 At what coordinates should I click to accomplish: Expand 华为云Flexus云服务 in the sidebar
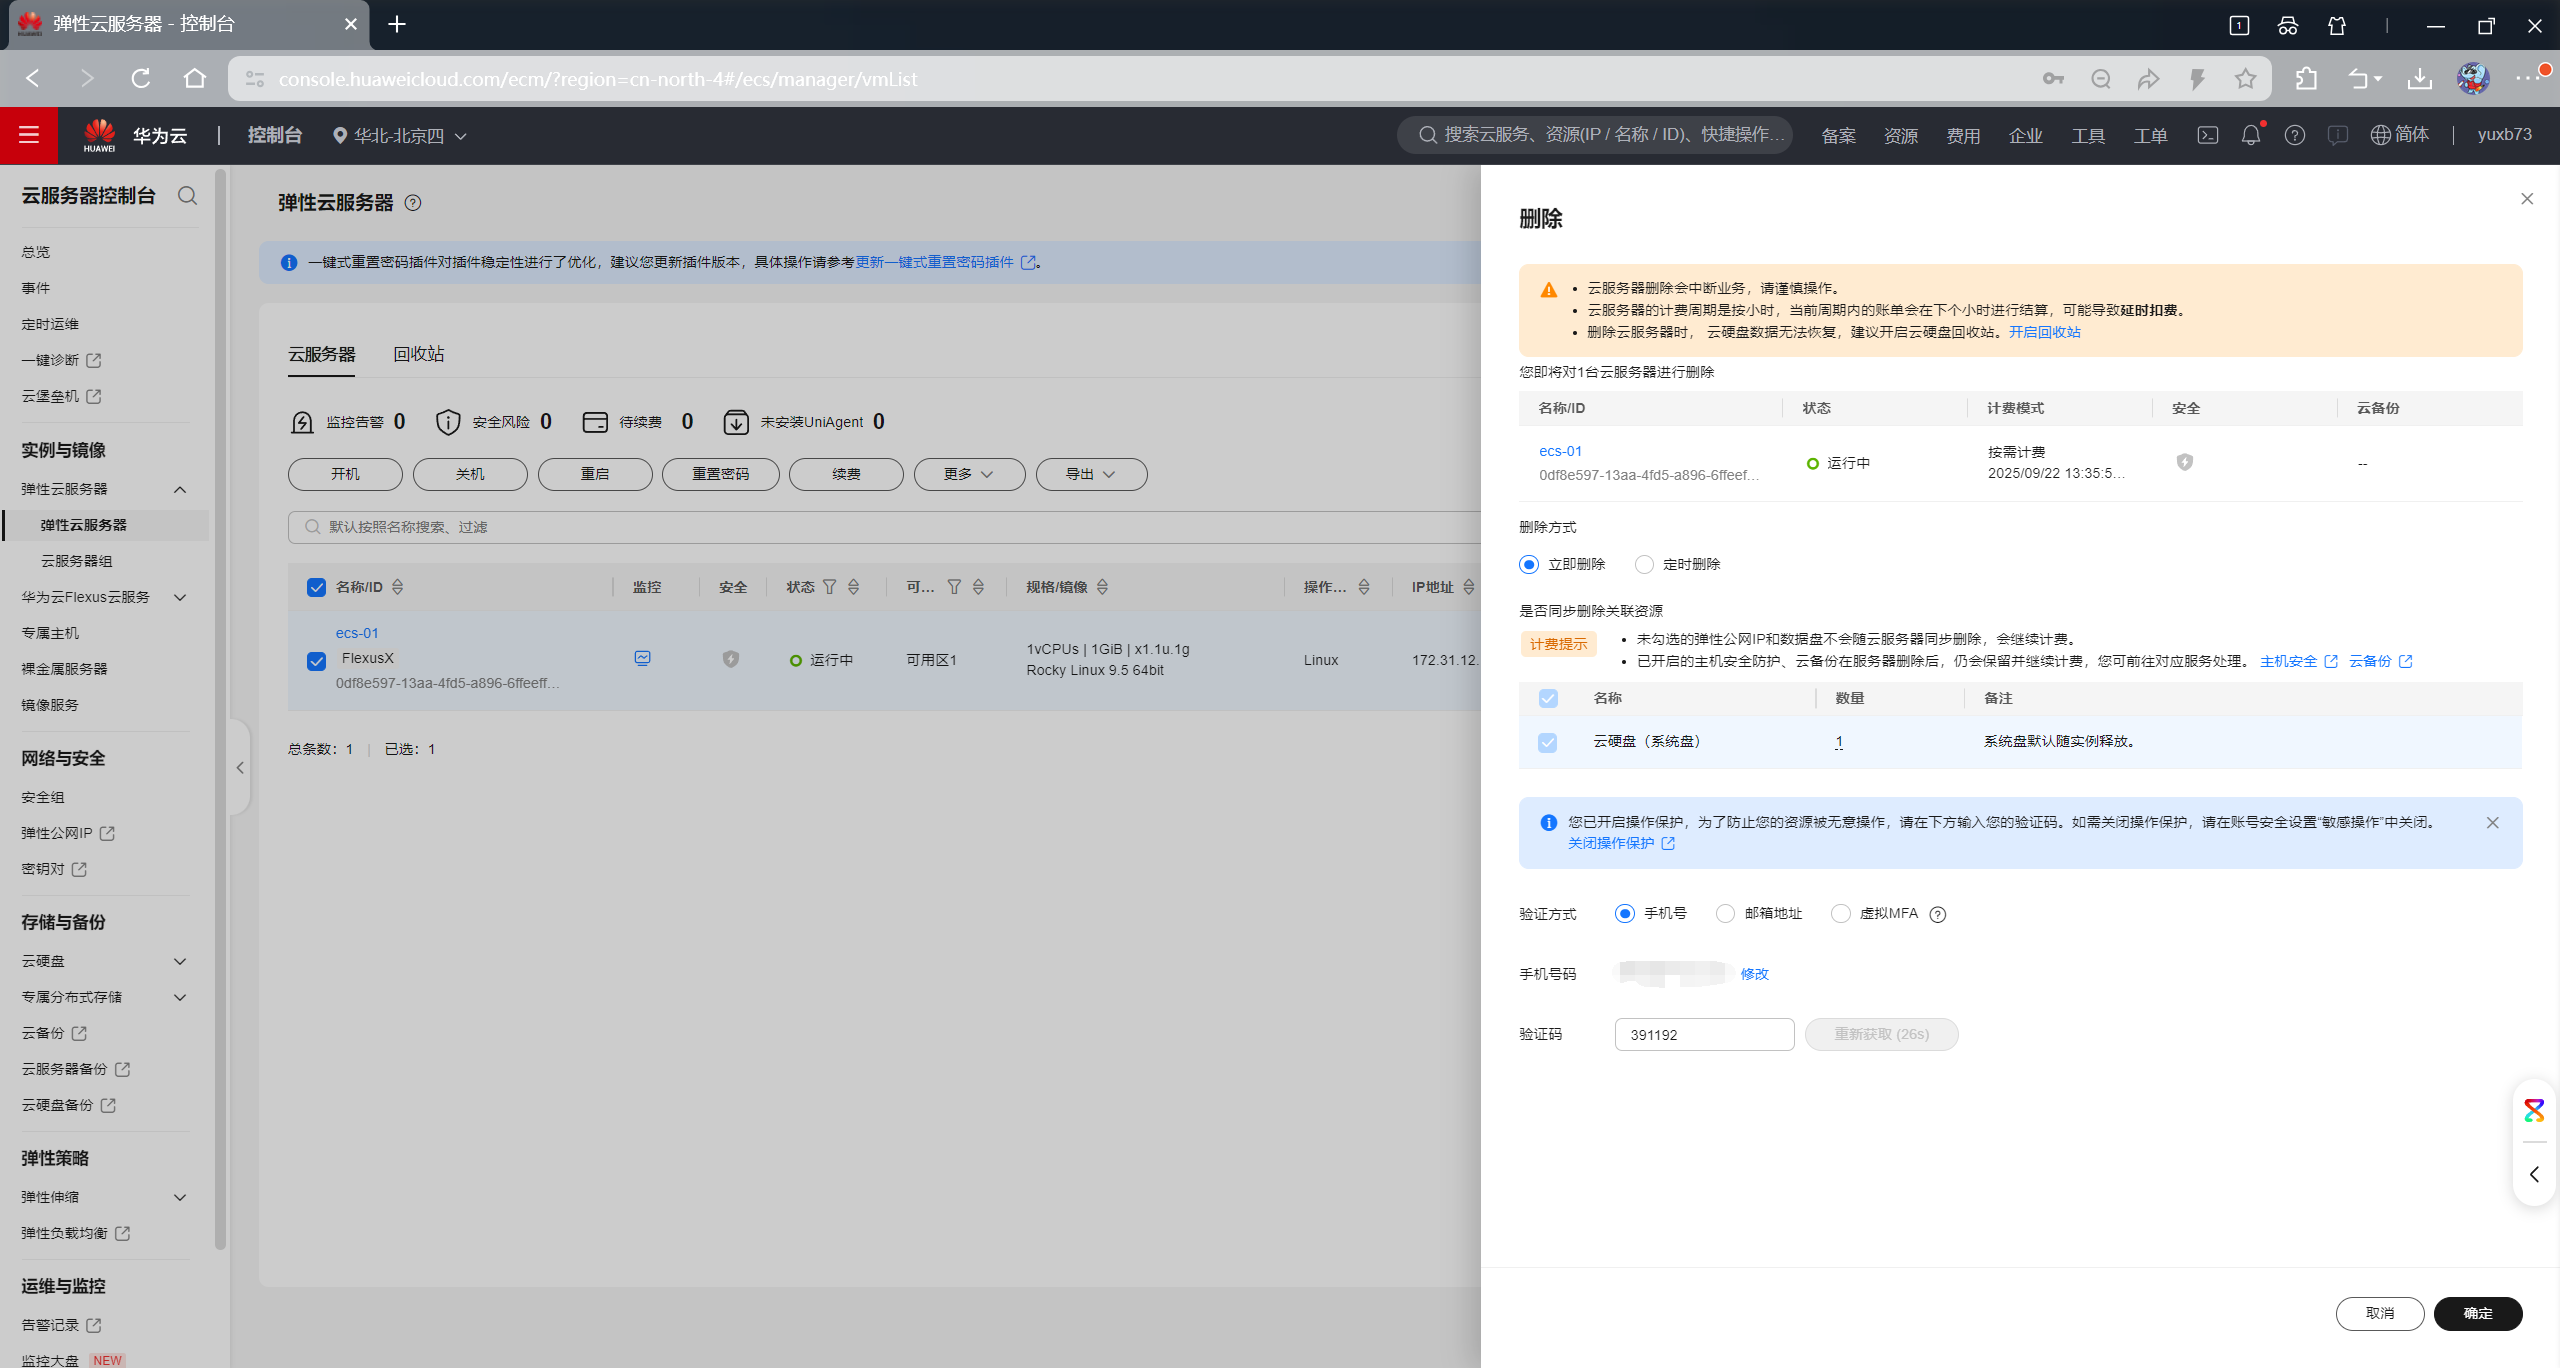pos(104,597)
